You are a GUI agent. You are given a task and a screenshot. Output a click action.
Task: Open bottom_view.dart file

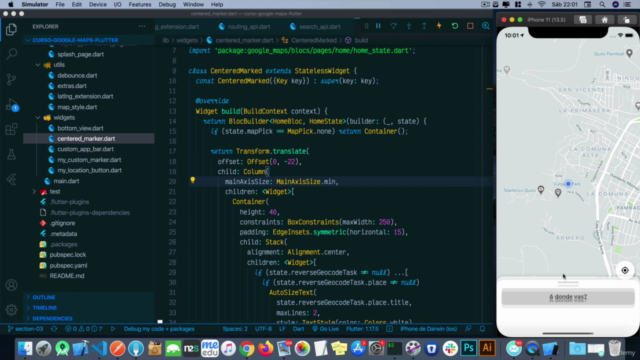80,128
